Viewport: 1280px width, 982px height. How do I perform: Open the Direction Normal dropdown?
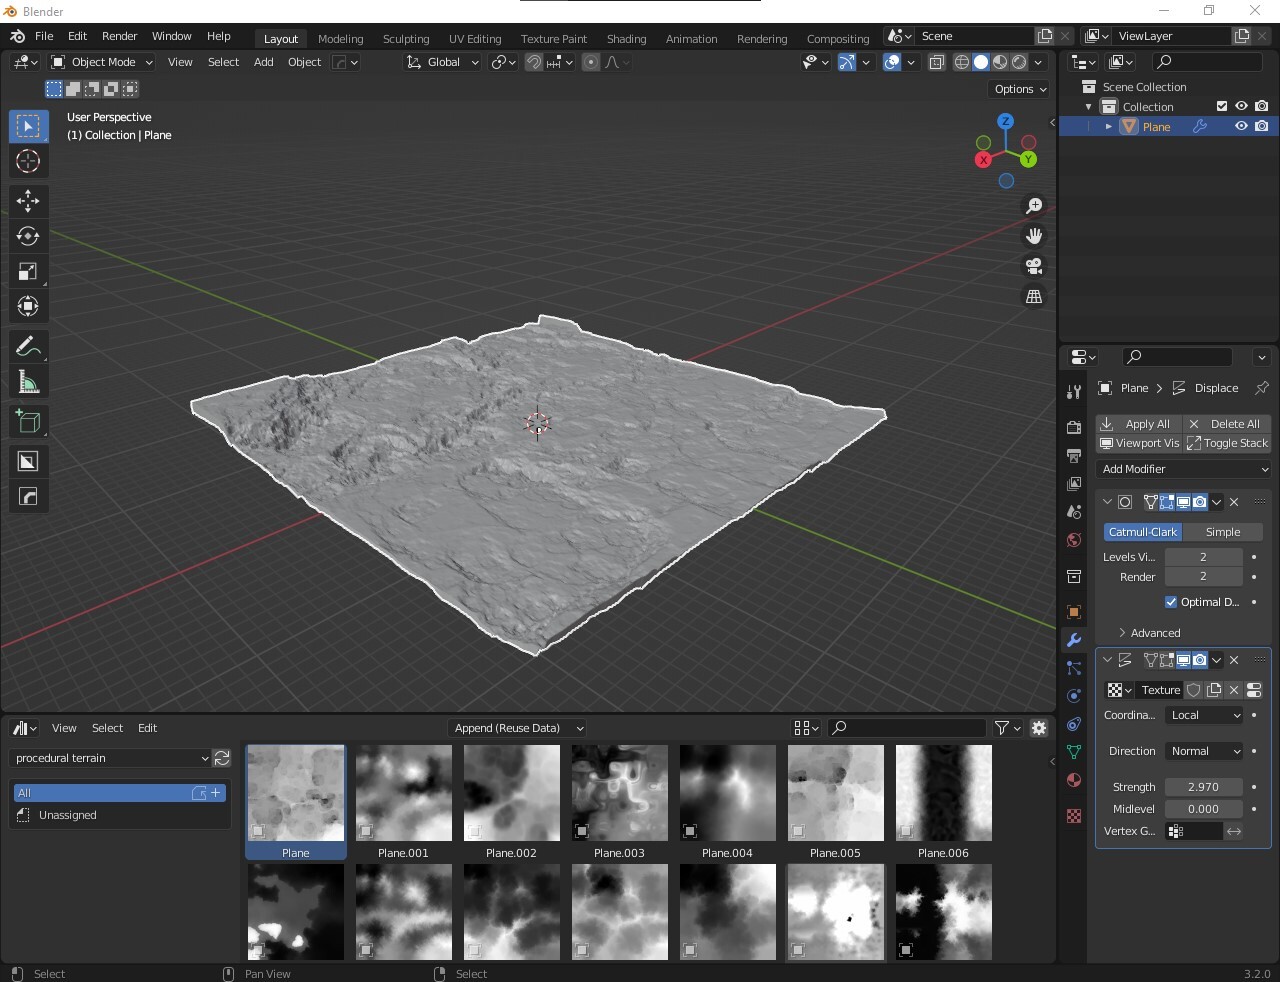(1205, 751)
